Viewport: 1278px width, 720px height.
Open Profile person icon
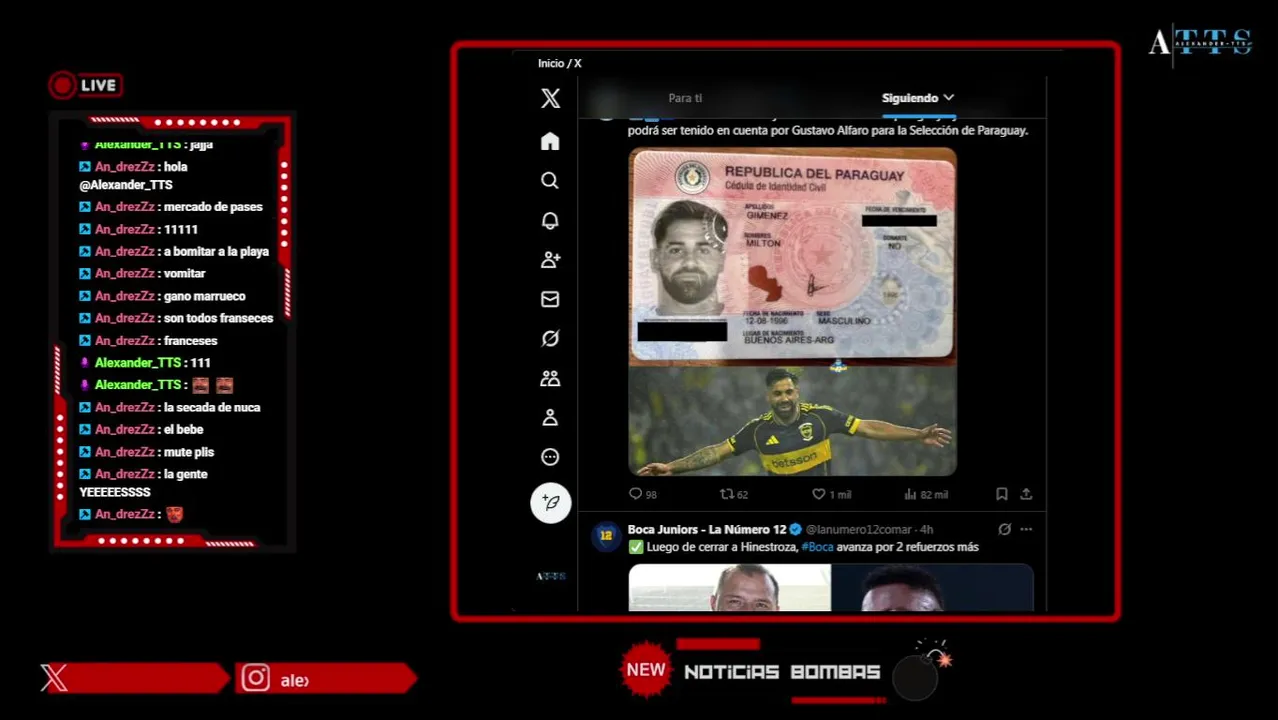point(550,418)
